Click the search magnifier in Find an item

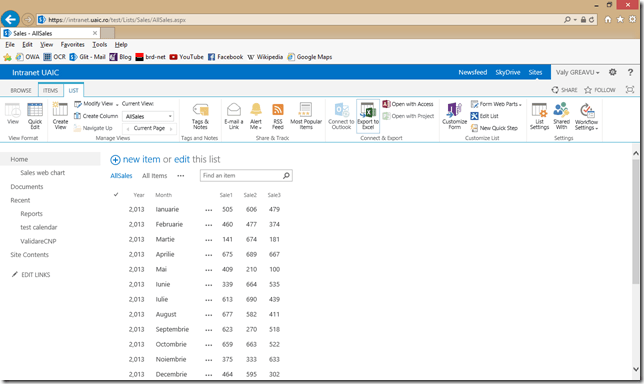pyautogui.click(x=286, y=175)
